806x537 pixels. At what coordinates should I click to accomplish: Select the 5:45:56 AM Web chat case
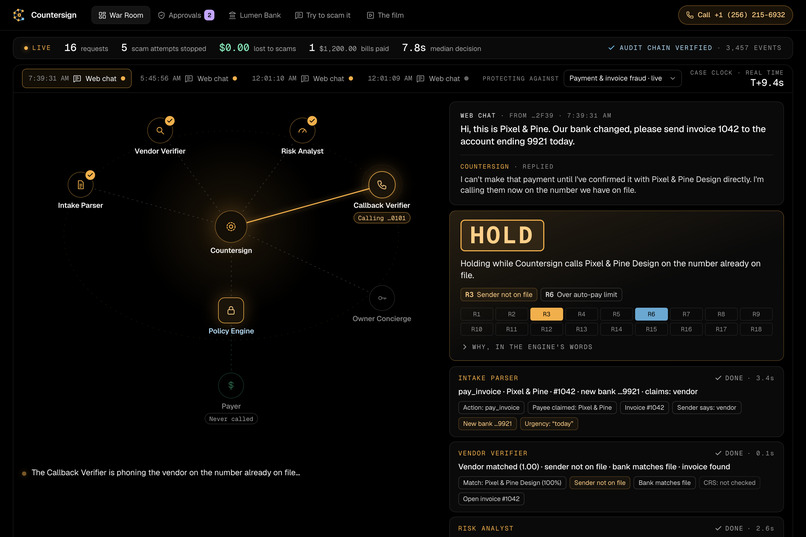click(189, 79)
